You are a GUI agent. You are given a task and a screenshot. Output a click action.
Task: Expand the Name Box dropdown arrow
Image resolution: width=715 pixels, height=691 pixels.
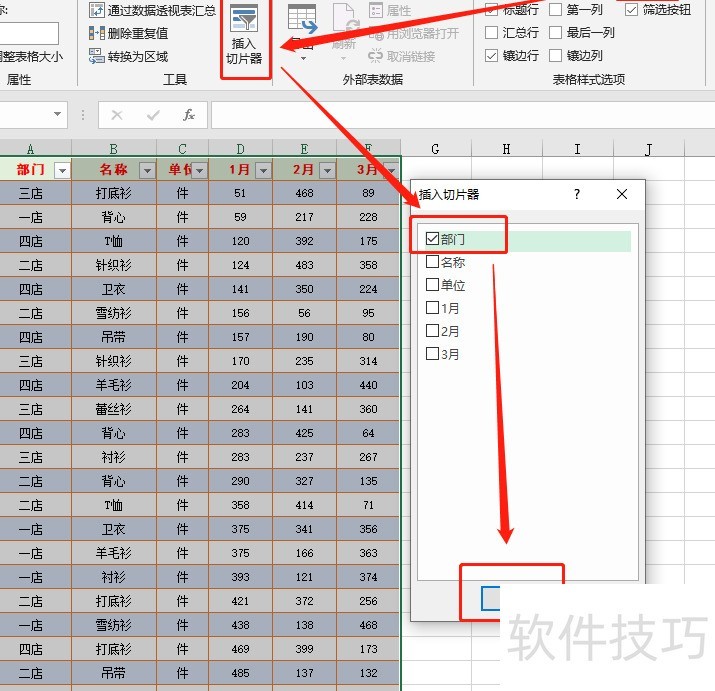tap(57, 114)
